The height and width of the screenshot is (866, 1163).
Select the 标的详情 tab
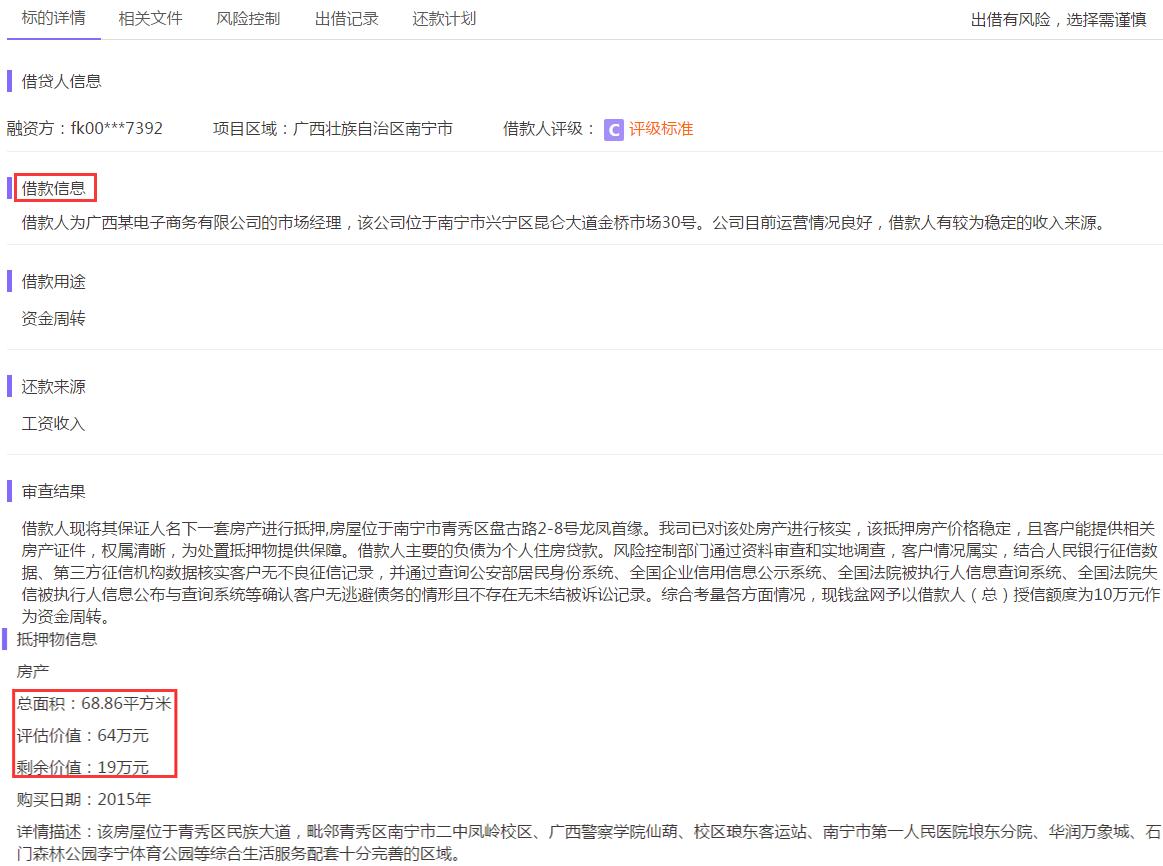tap(53, 18)
